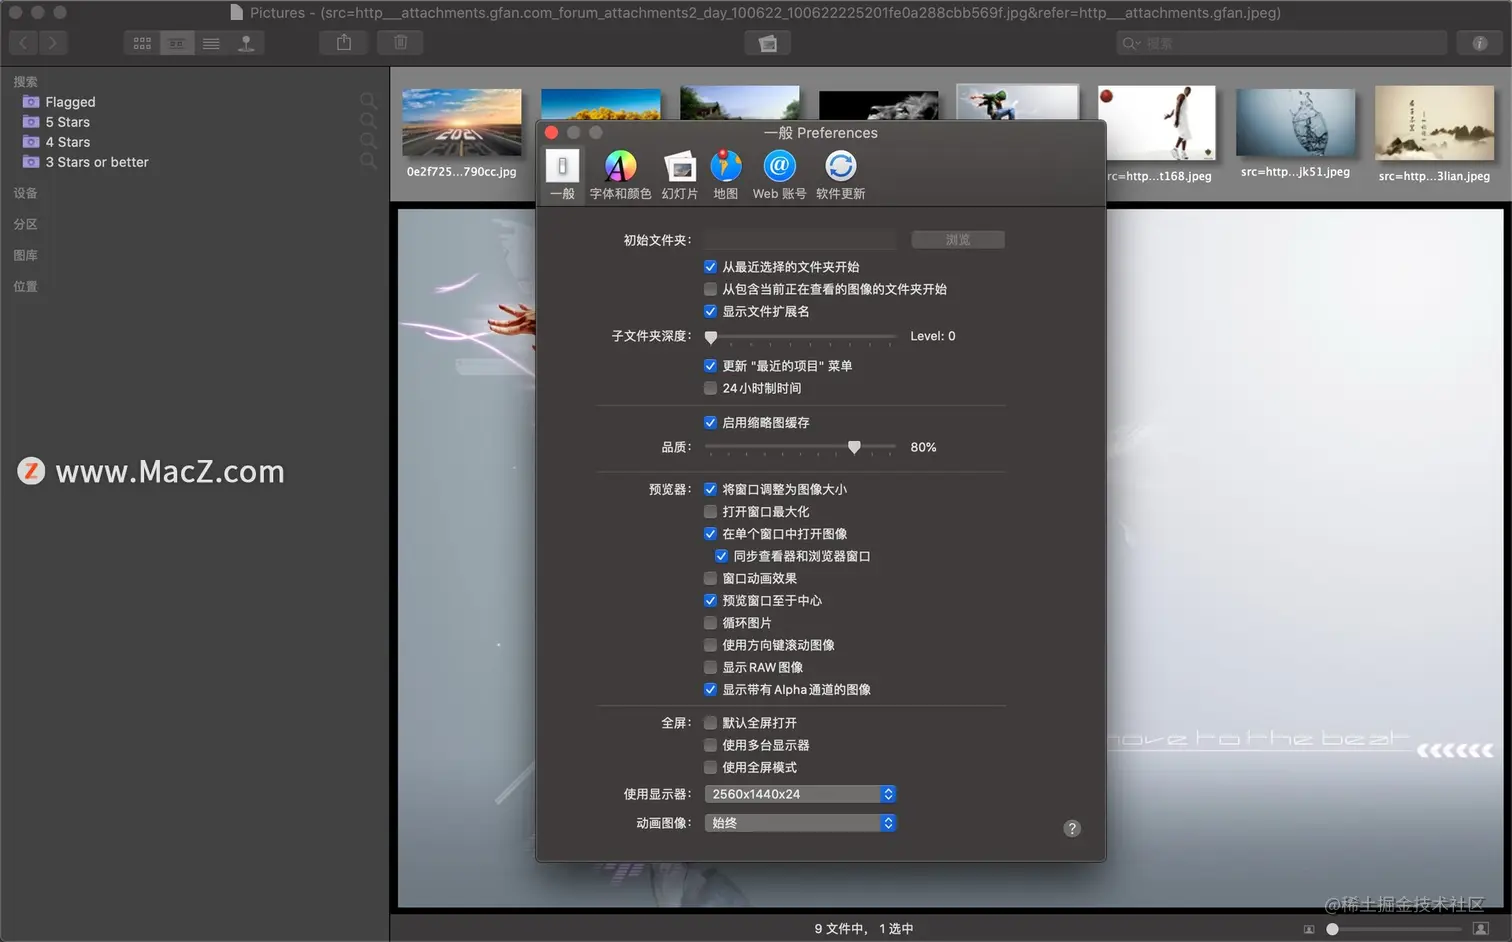Screen dimensions: 1512x942
Task: Open the 幻灯片 preferences tab
Action: 680,175
